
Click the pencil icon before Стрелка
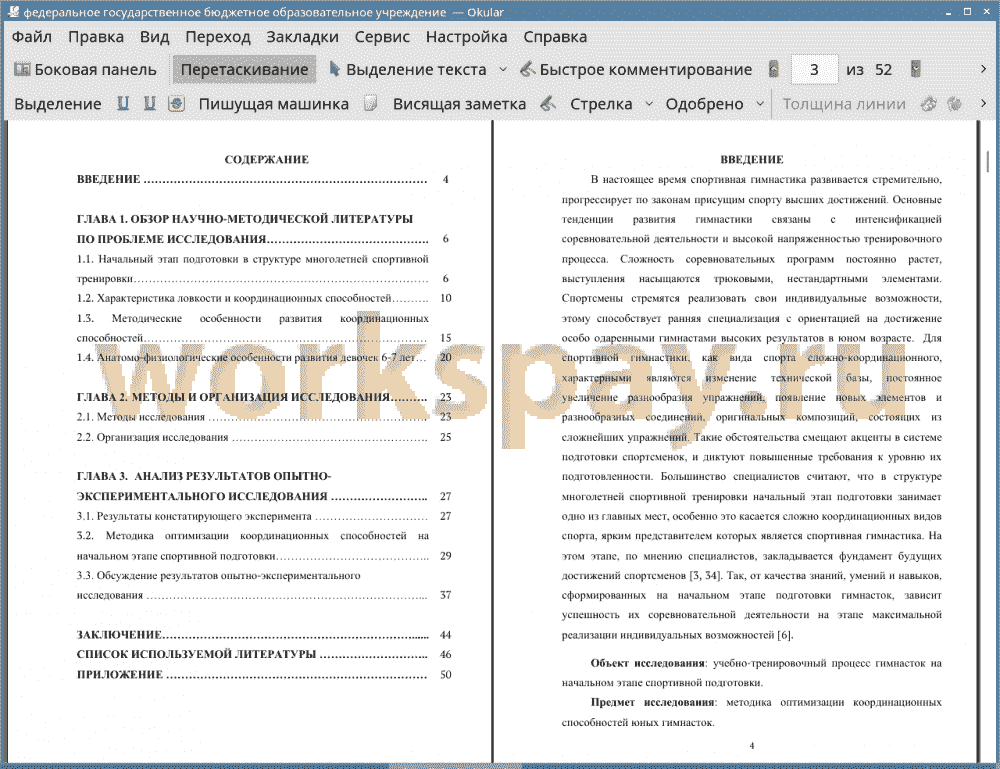548,103
